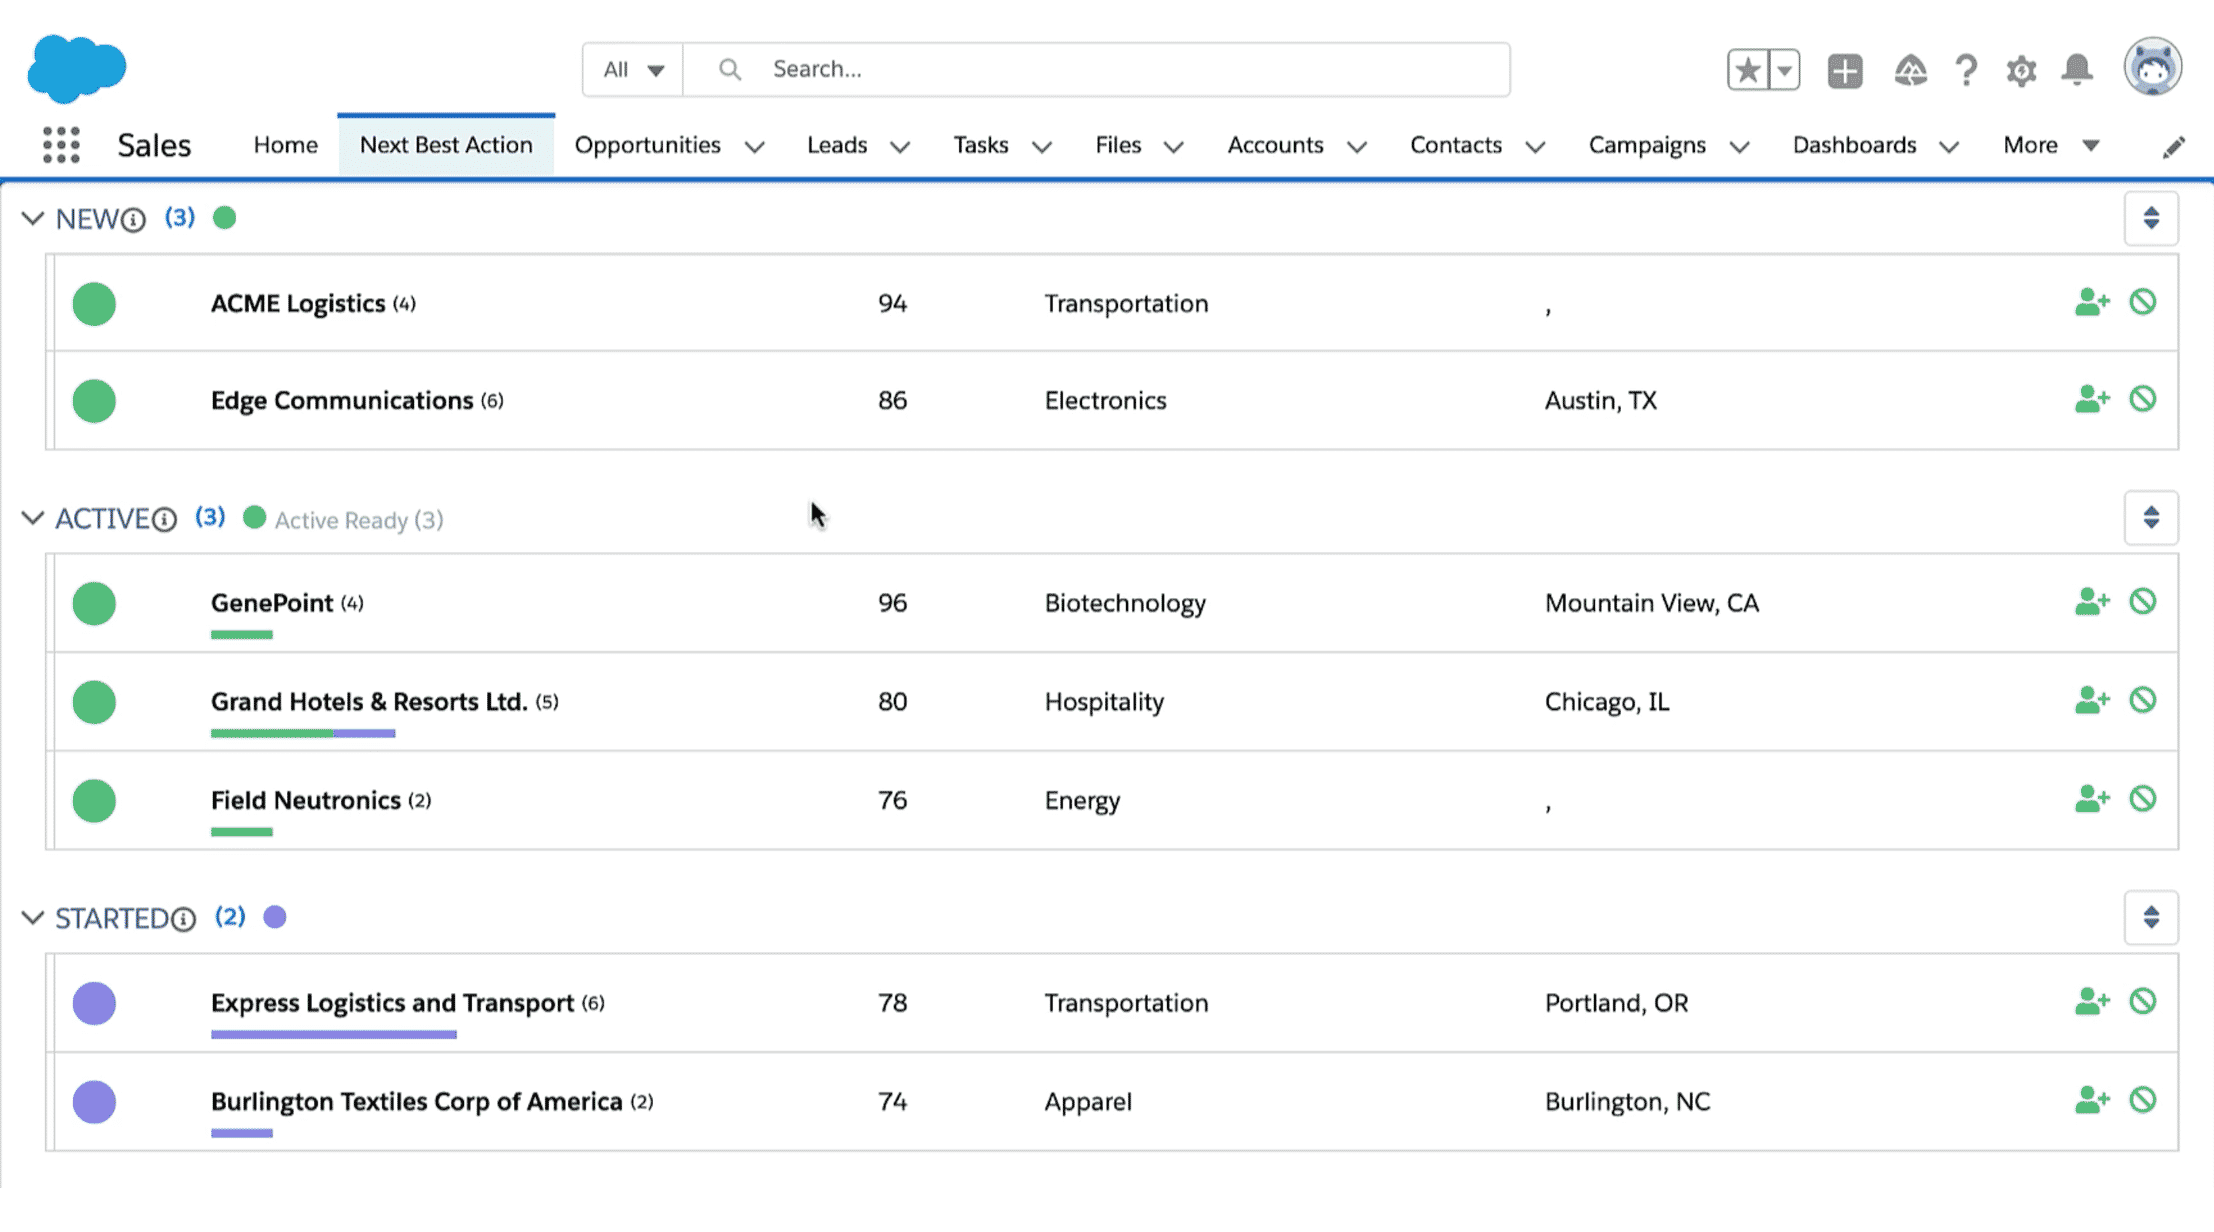Click the pencil edit navigation icon
Viewport: 2214px width, 1232px height.
[2173, 147]
